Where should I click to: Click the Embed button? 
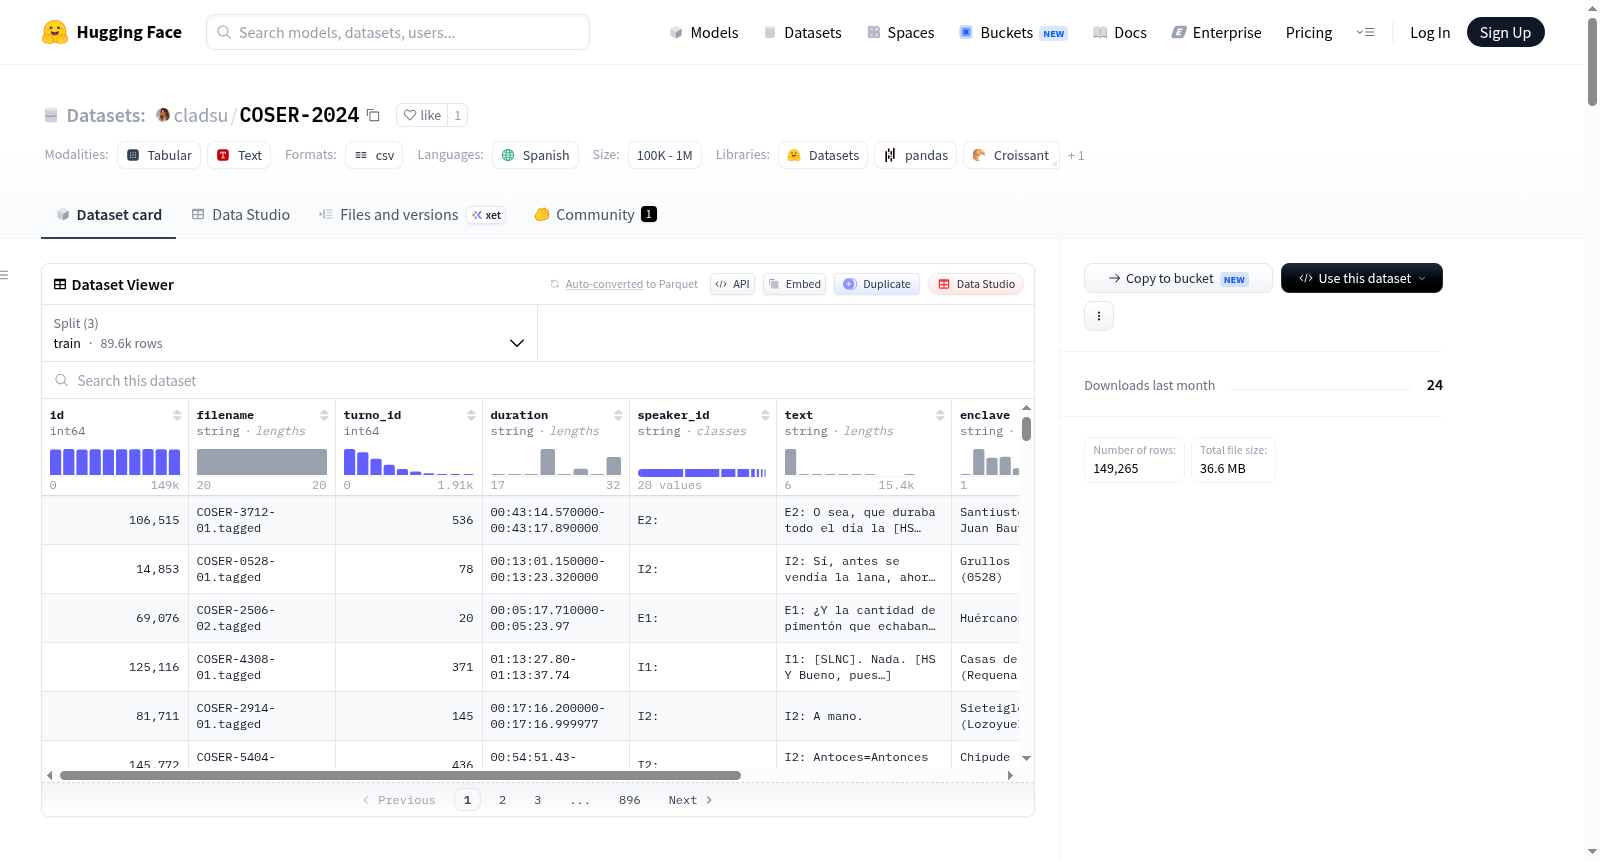tap(795, 284)
